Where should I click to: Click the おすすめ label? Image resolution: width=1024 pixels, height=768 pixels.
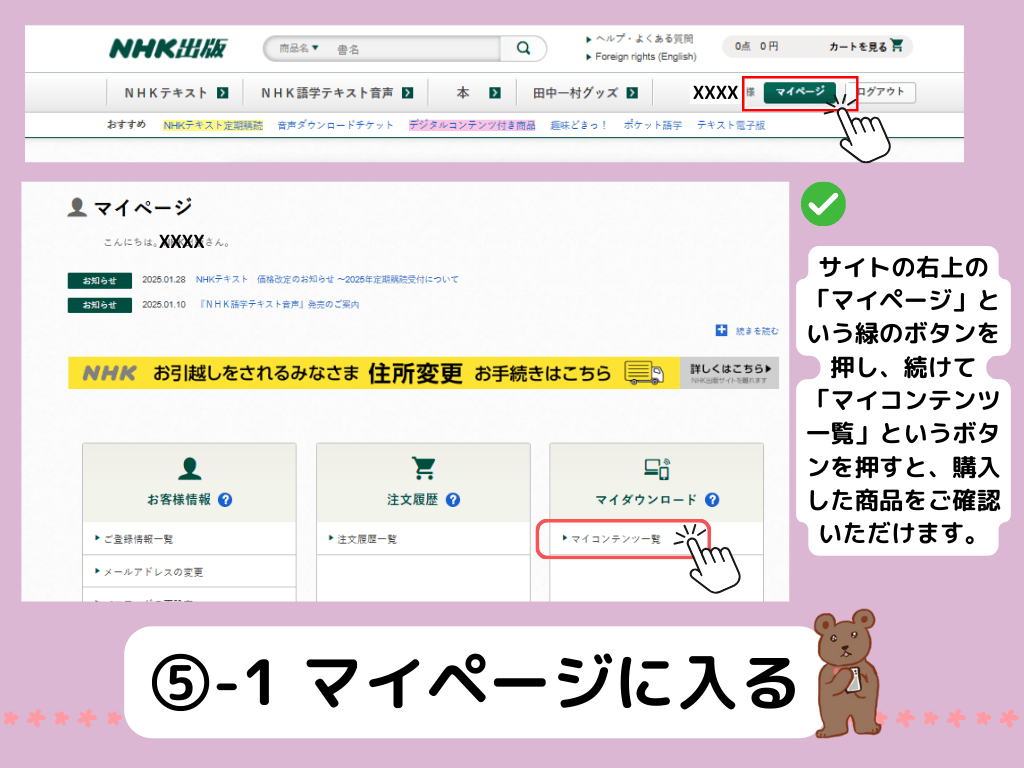click(x=127, y=125)
